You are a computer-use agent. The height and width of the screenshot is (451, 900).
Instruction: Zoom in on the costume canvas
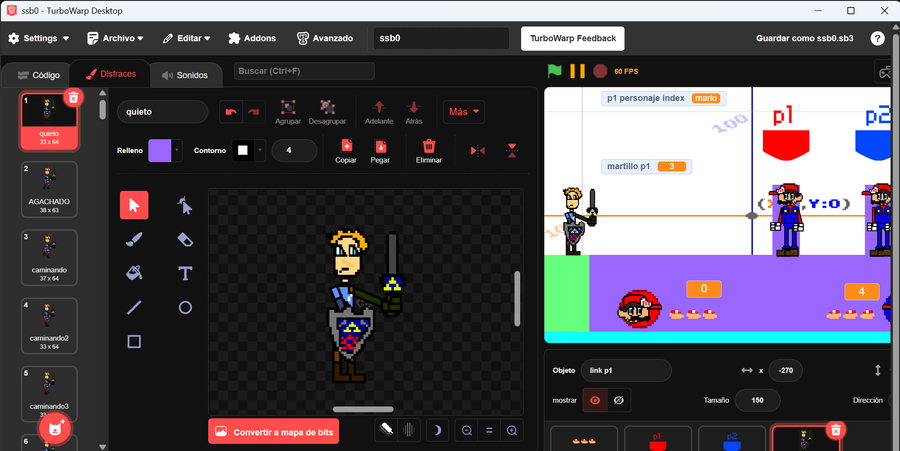[511, 430]
